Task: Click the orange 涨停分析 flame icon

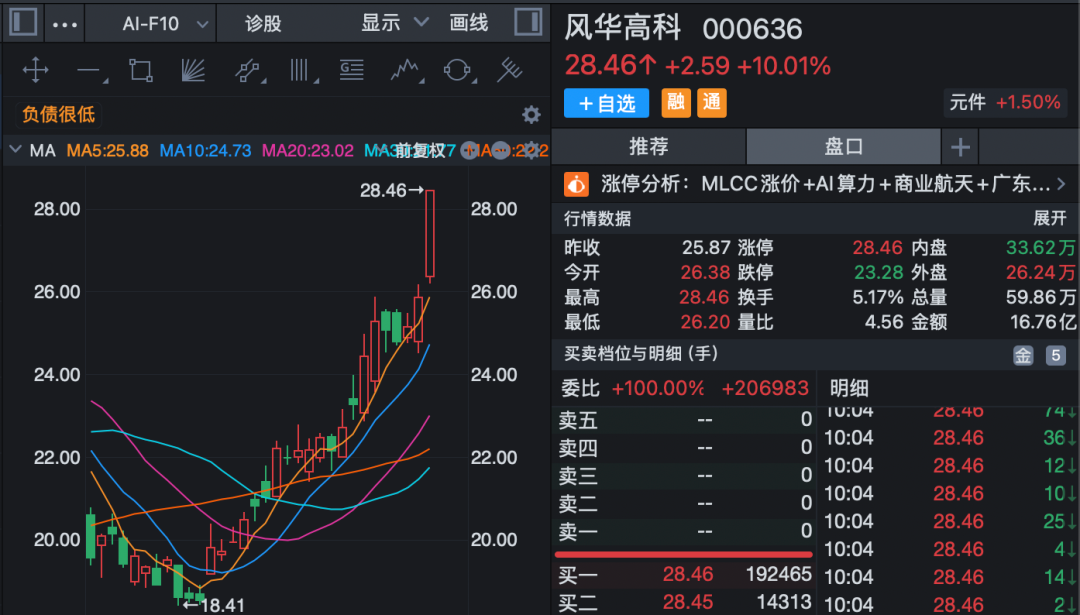Action: coord(576,184)
